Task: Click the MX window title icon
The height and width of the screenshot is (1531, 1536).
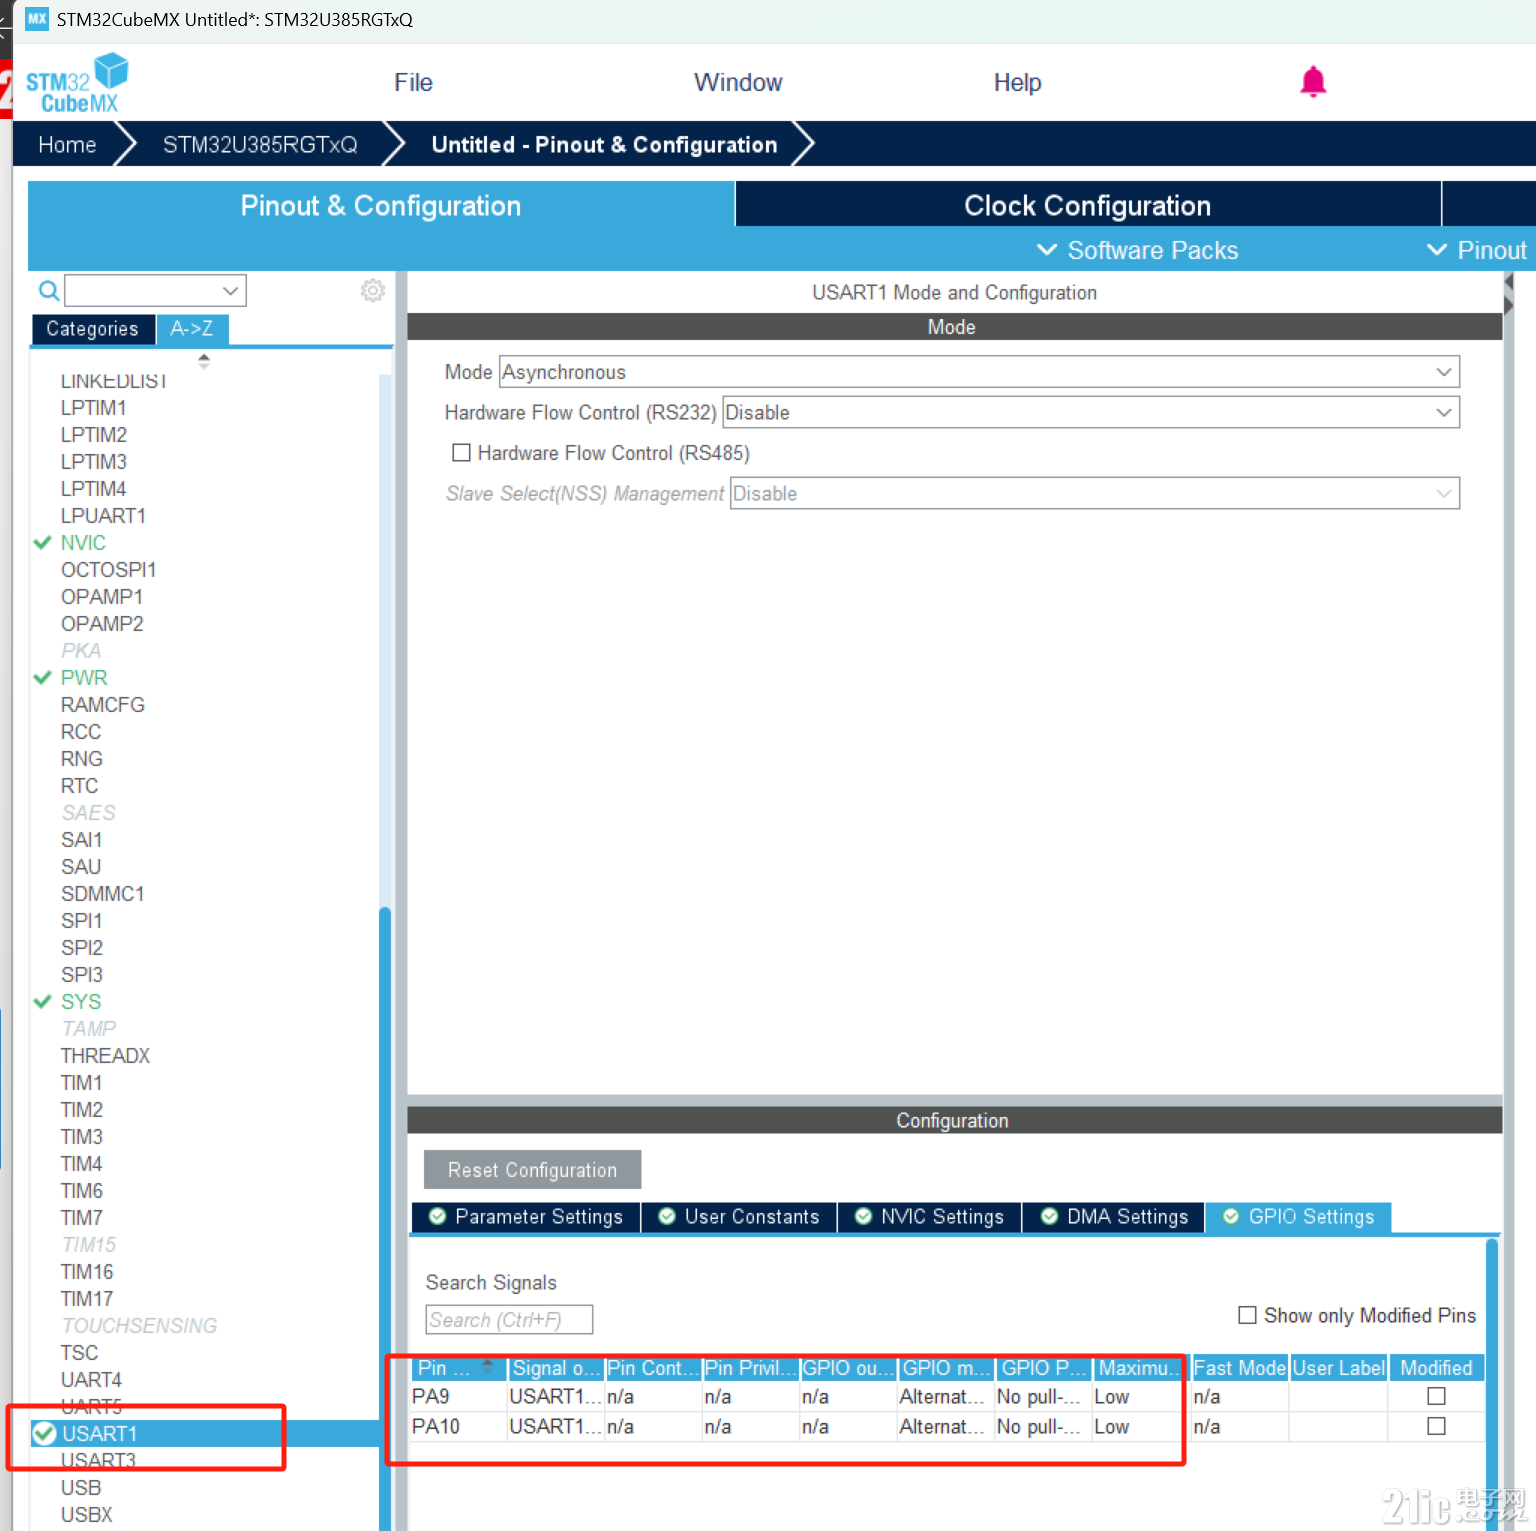Action: coord(37,19)
